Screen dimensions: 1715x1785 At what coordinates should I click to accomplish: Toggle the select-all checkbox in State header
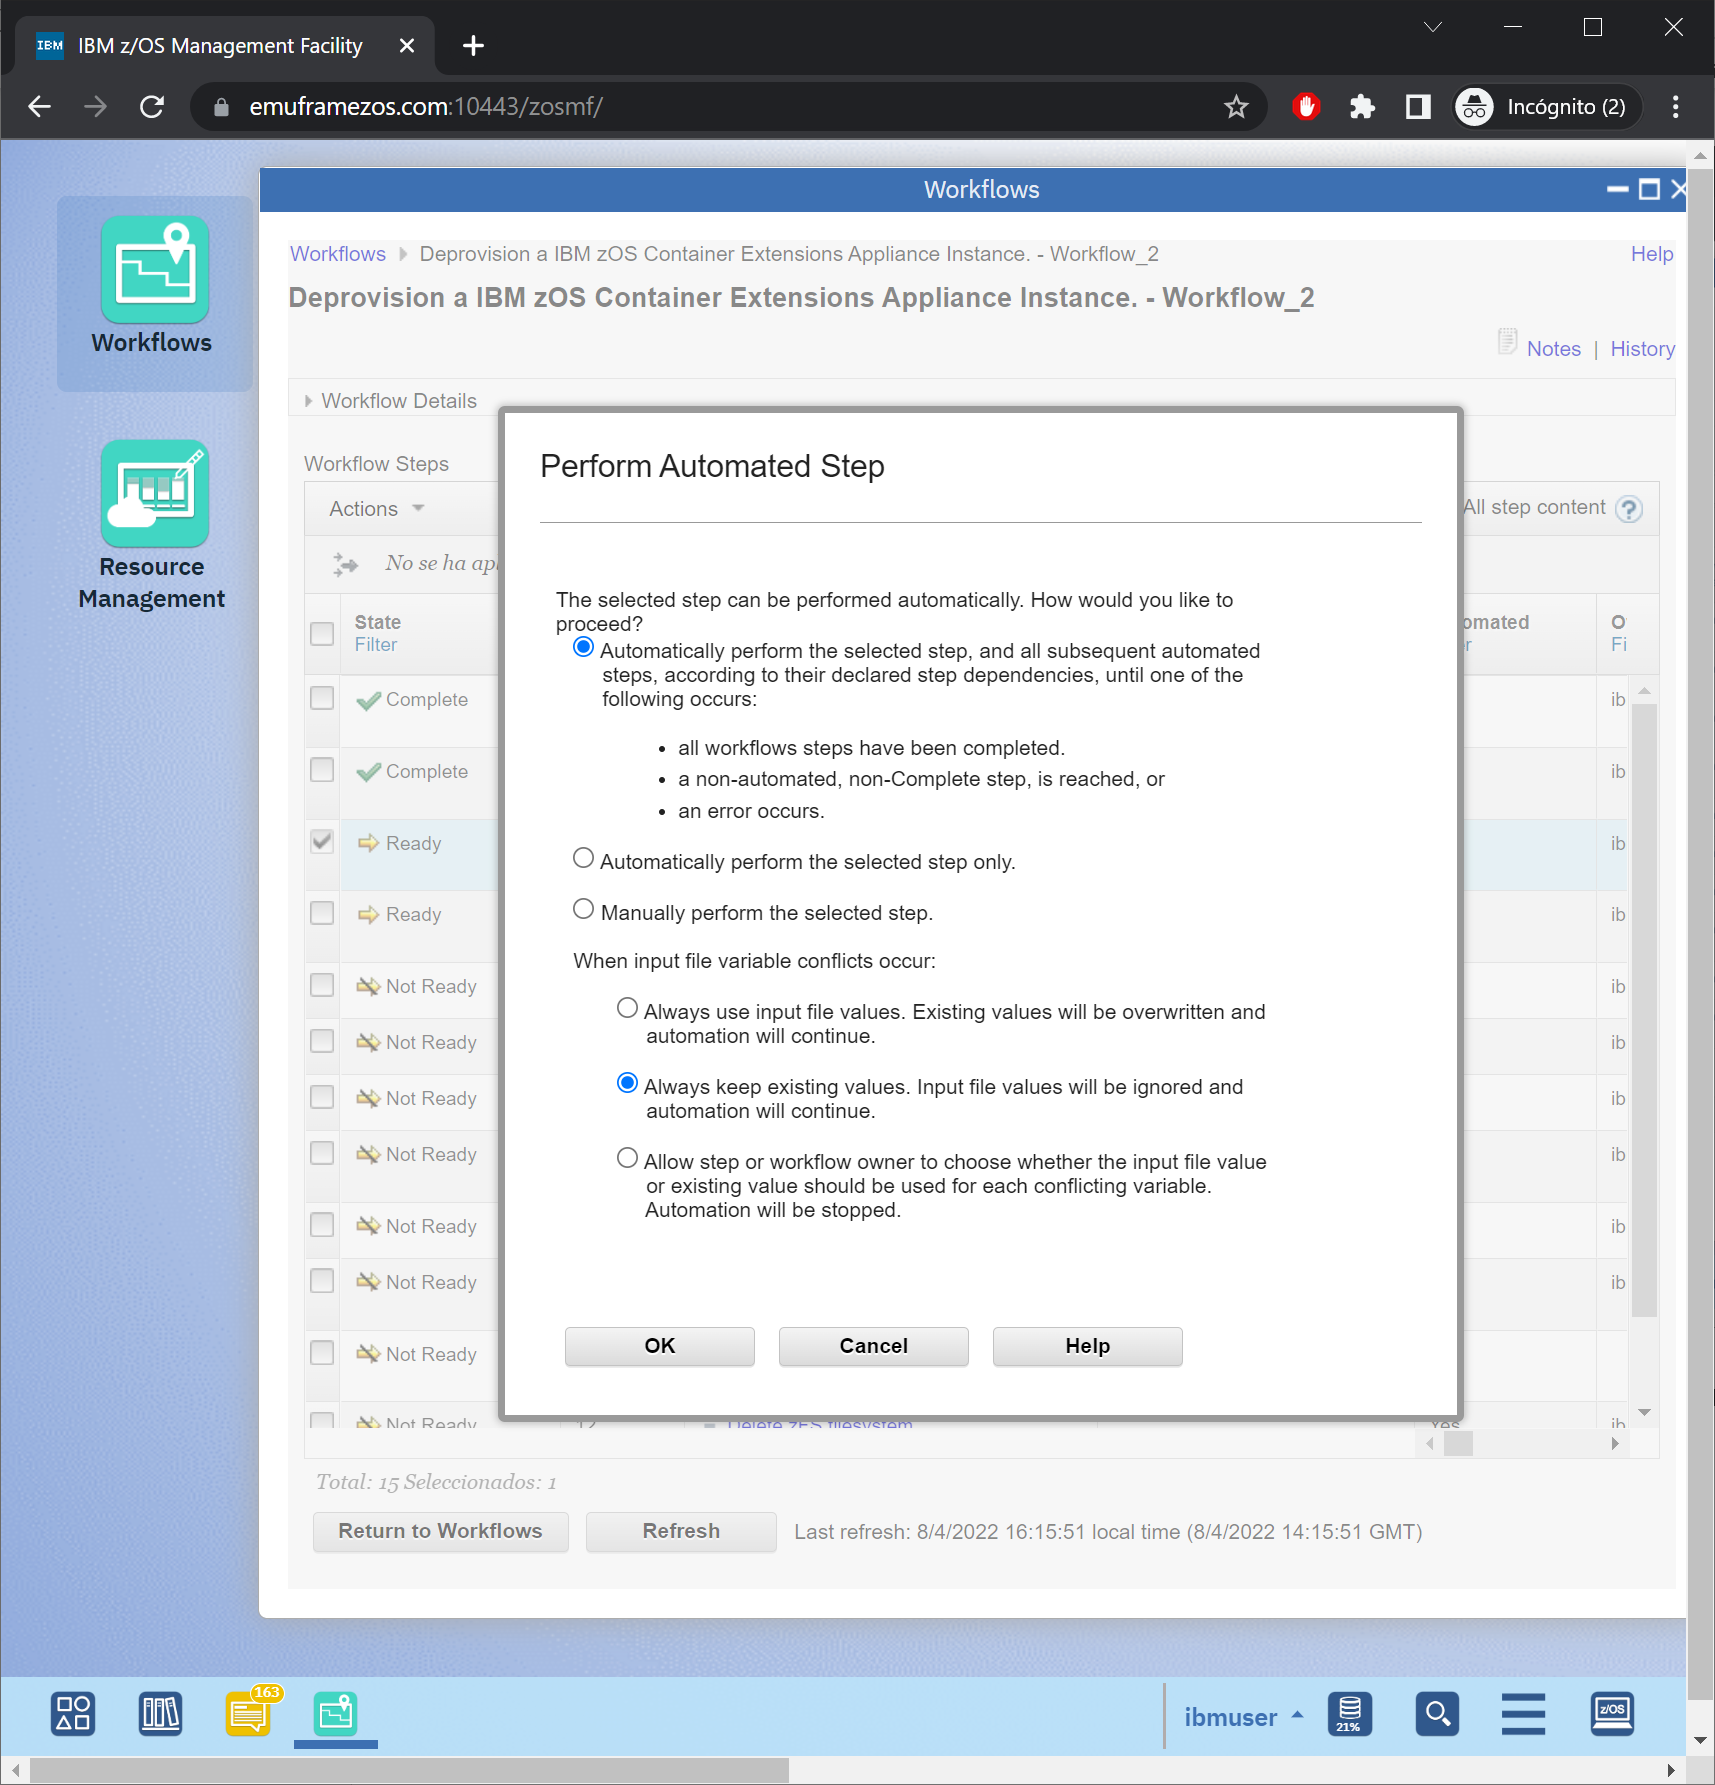[322, 634]
